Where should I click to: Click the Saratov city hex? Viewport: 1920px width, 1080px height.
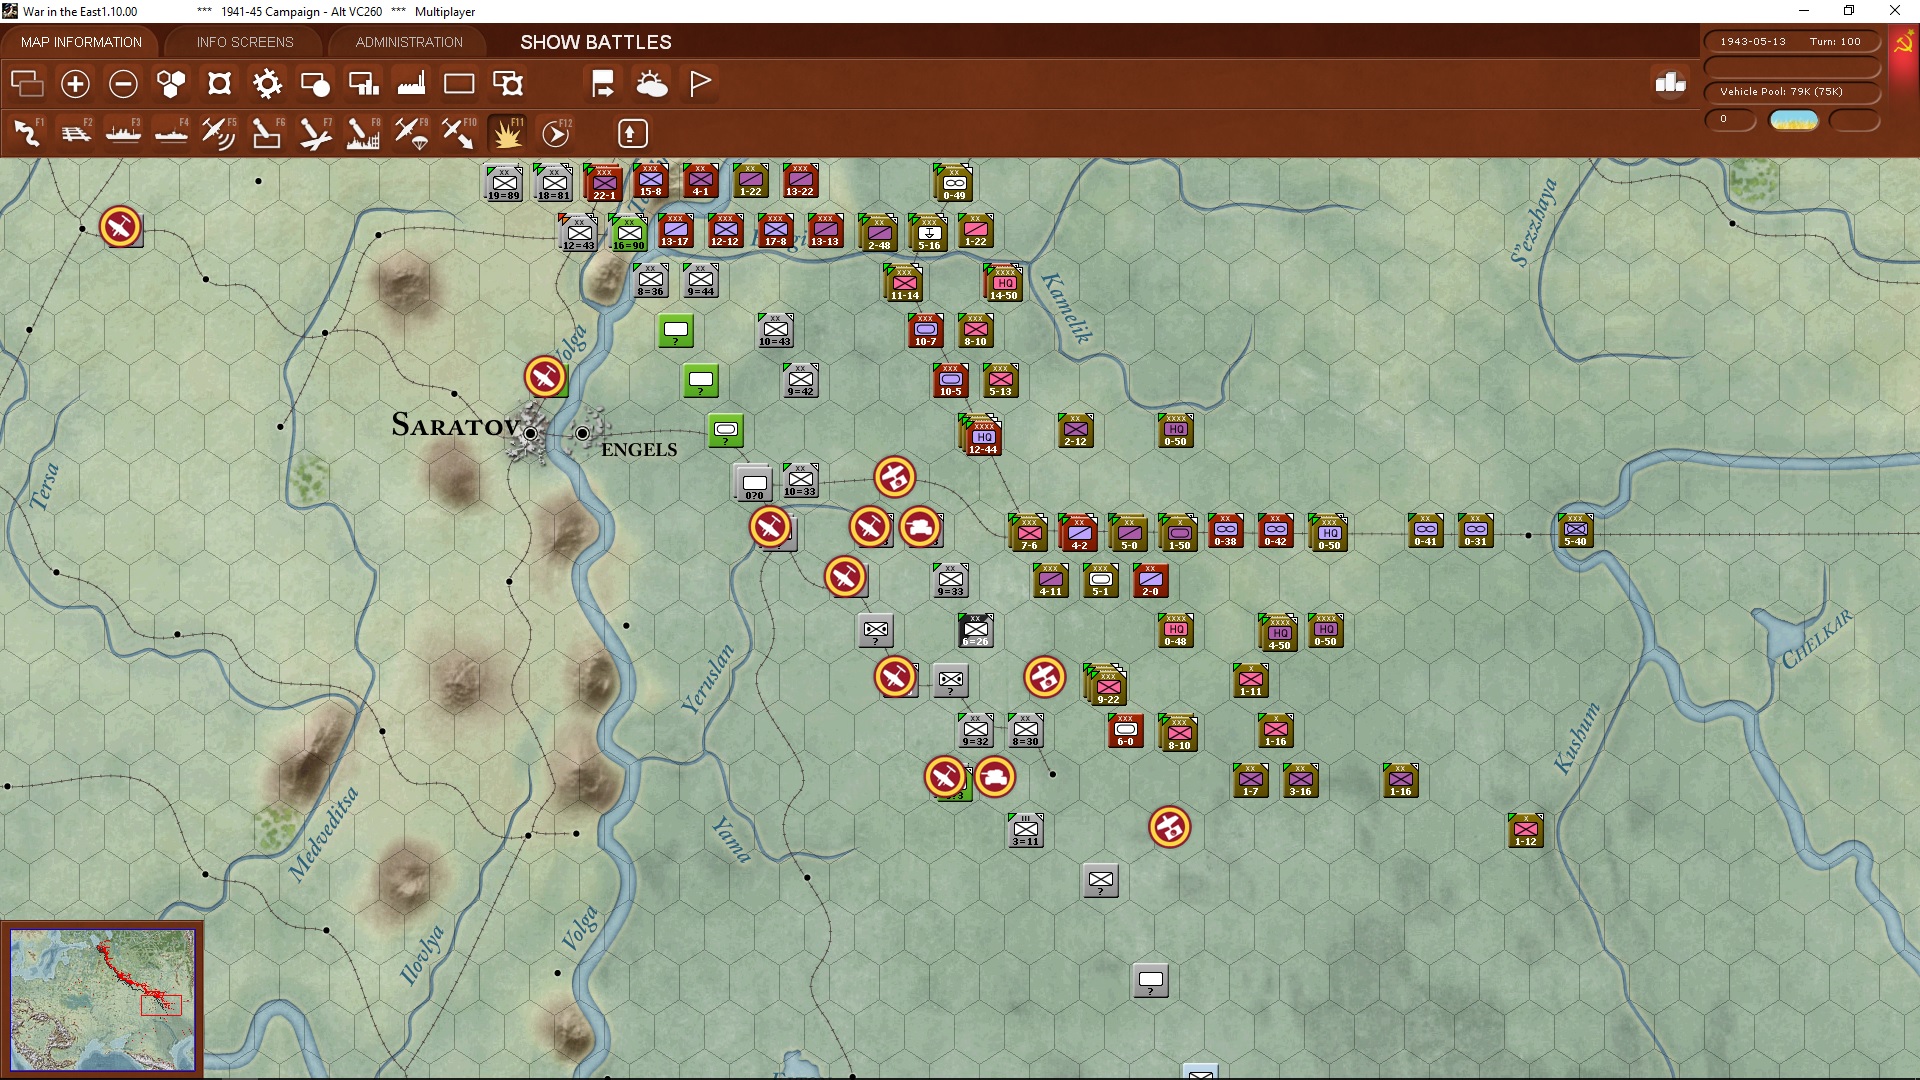point(530,433)
